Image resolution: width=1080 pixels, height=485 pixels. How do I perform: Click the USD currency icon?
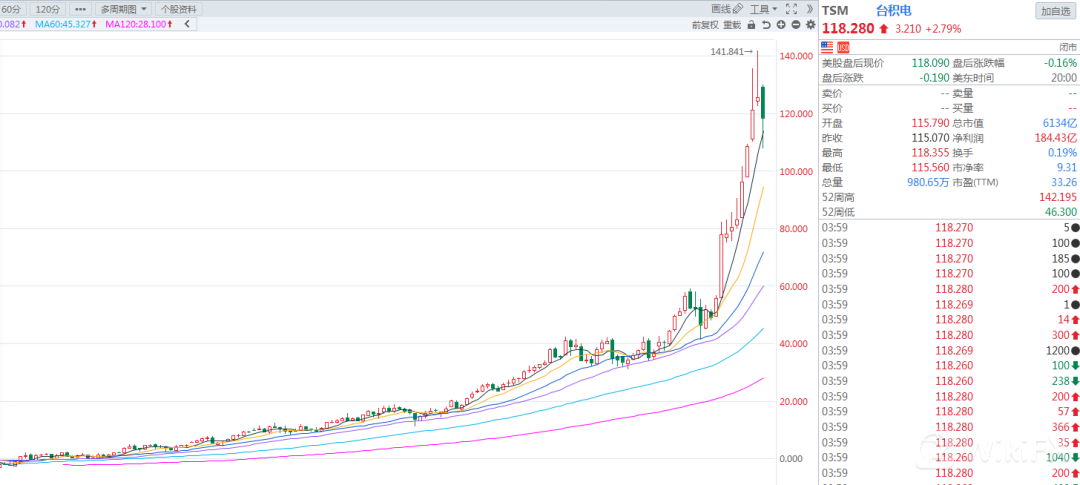pyautogui.click(x=843, y=47)
